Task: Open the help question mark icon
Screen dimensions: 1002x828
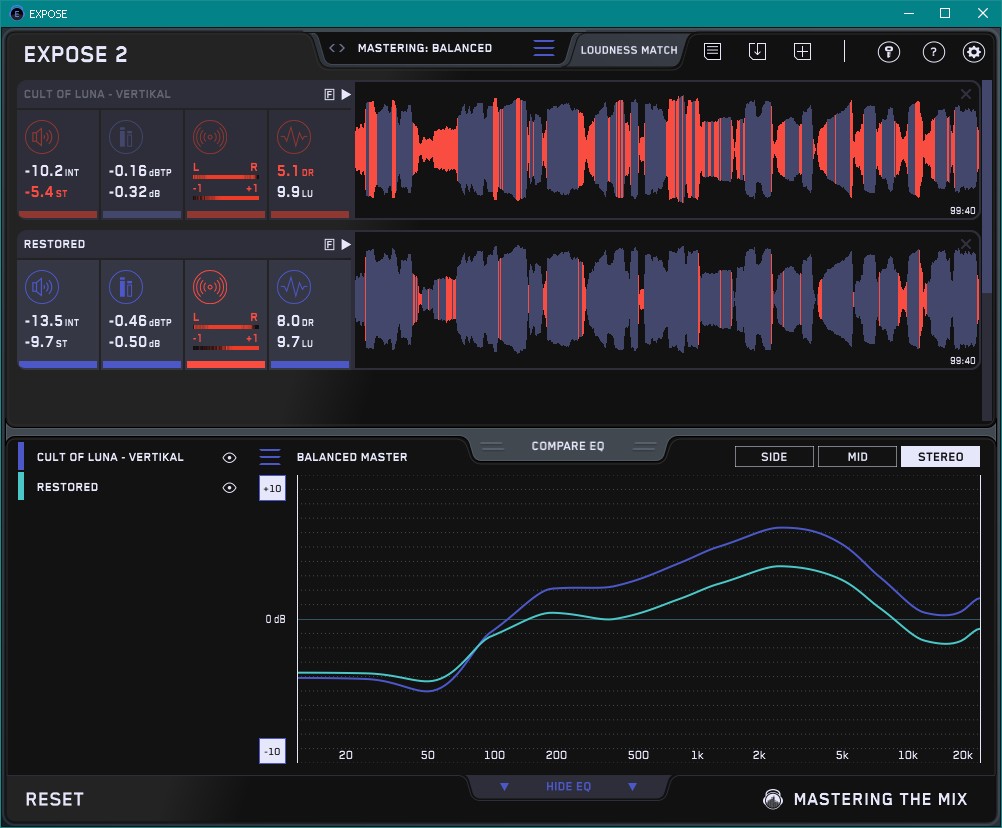Action: click(x=933, y=52)
